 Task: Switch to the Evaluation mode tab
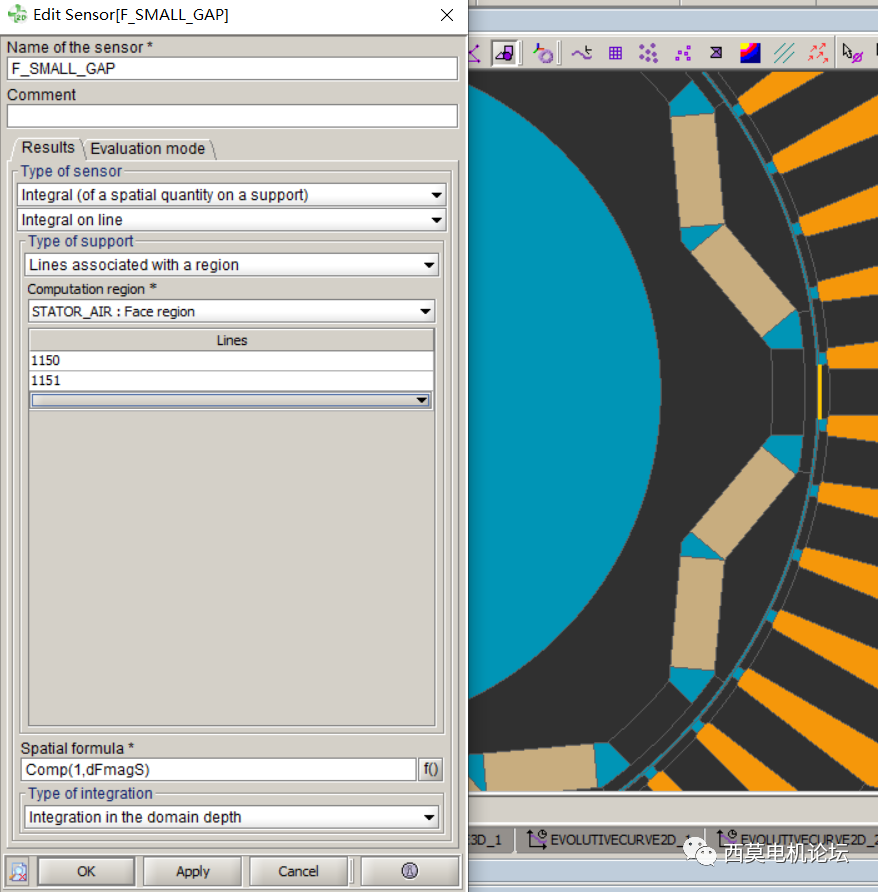pyautogui.click(x=148, y=149)
